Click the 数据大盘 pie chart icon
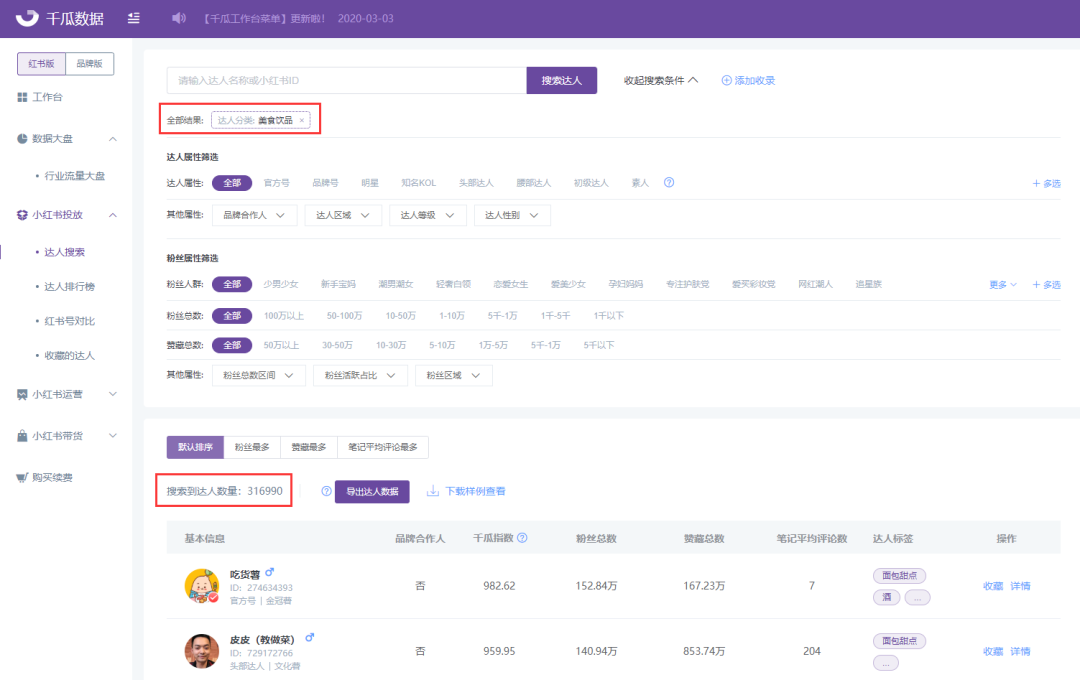1080x680 pixels. [x=22, y=138]
